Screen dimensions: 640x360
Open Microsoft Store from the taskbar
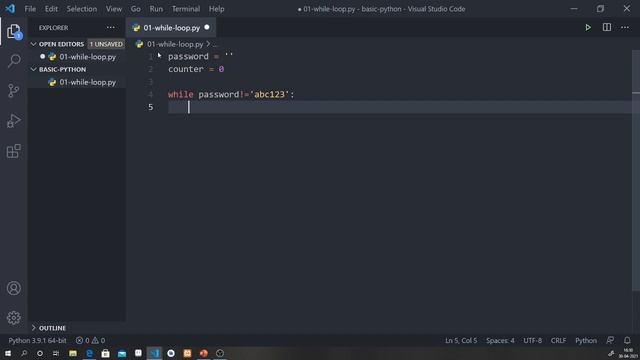(x=105, y=353)
